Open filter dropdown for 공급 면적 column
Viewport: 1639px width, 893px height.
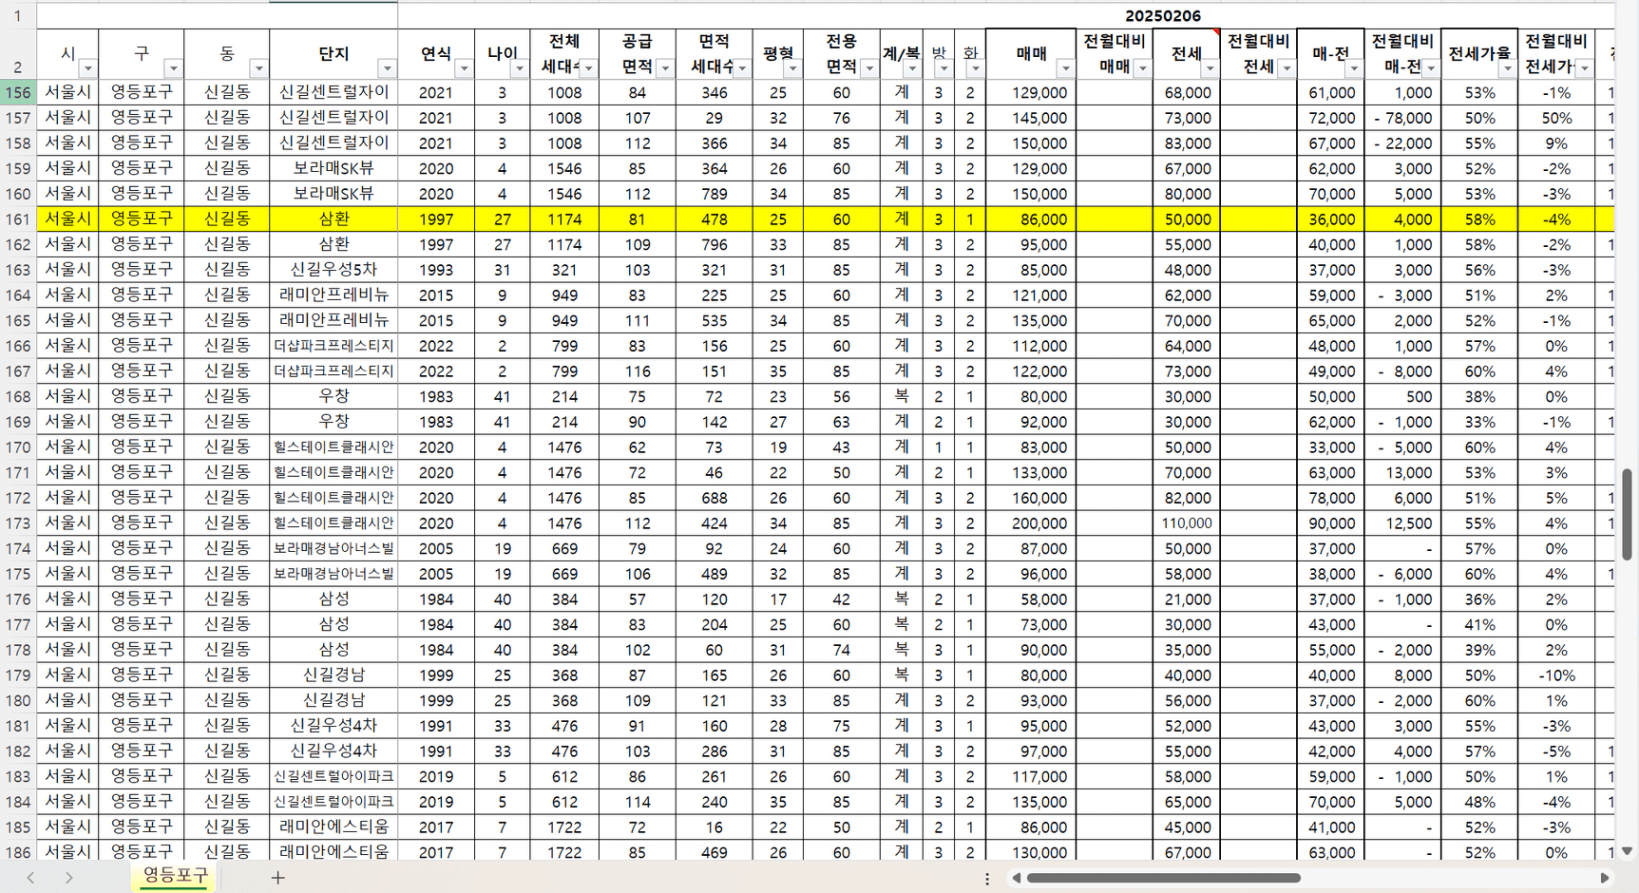coord(665,68)
